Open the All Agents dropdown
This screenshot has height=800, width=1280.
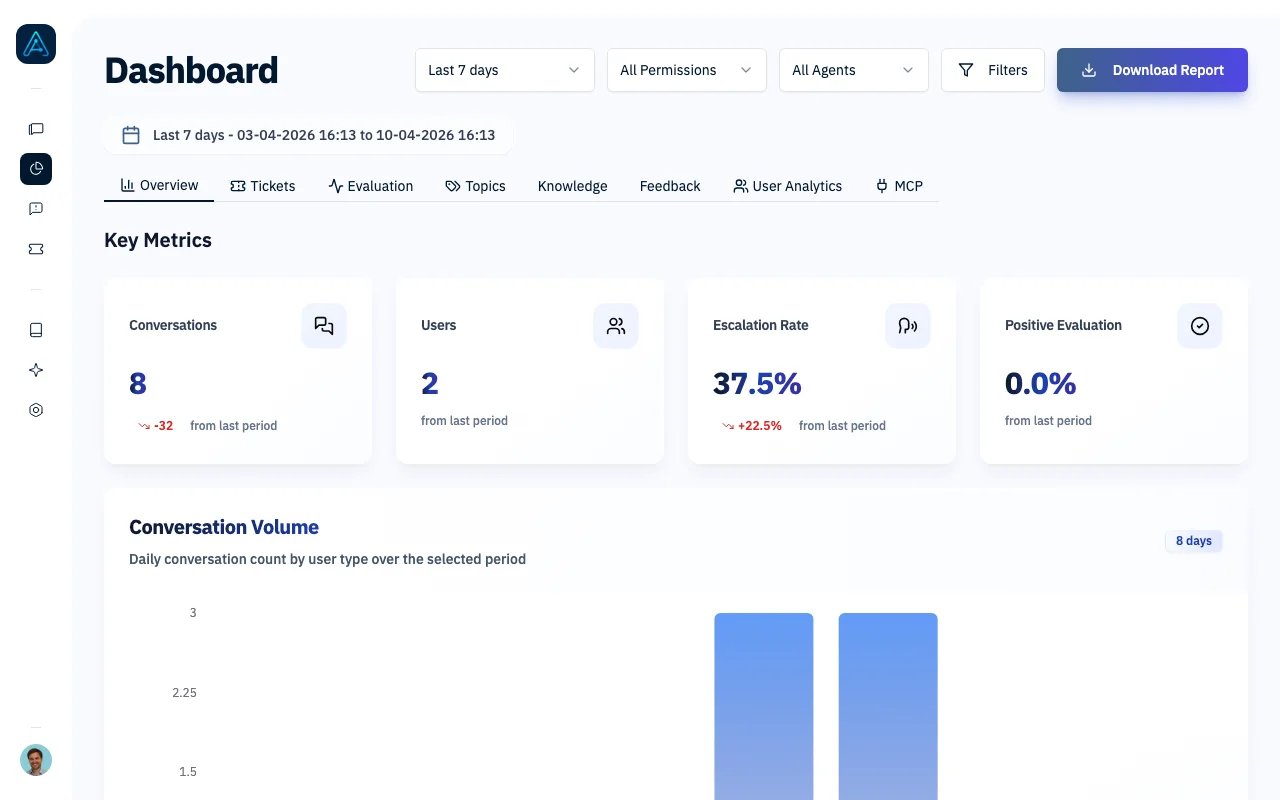pos(854,70)
